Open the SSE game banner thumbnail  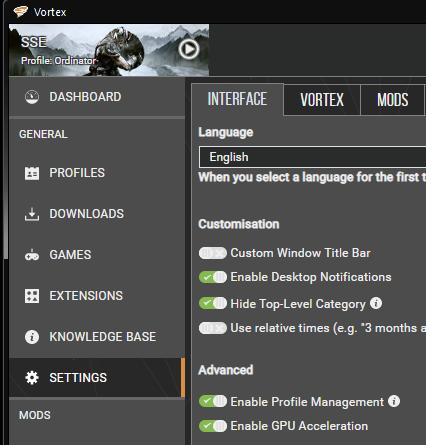[109, 50]
